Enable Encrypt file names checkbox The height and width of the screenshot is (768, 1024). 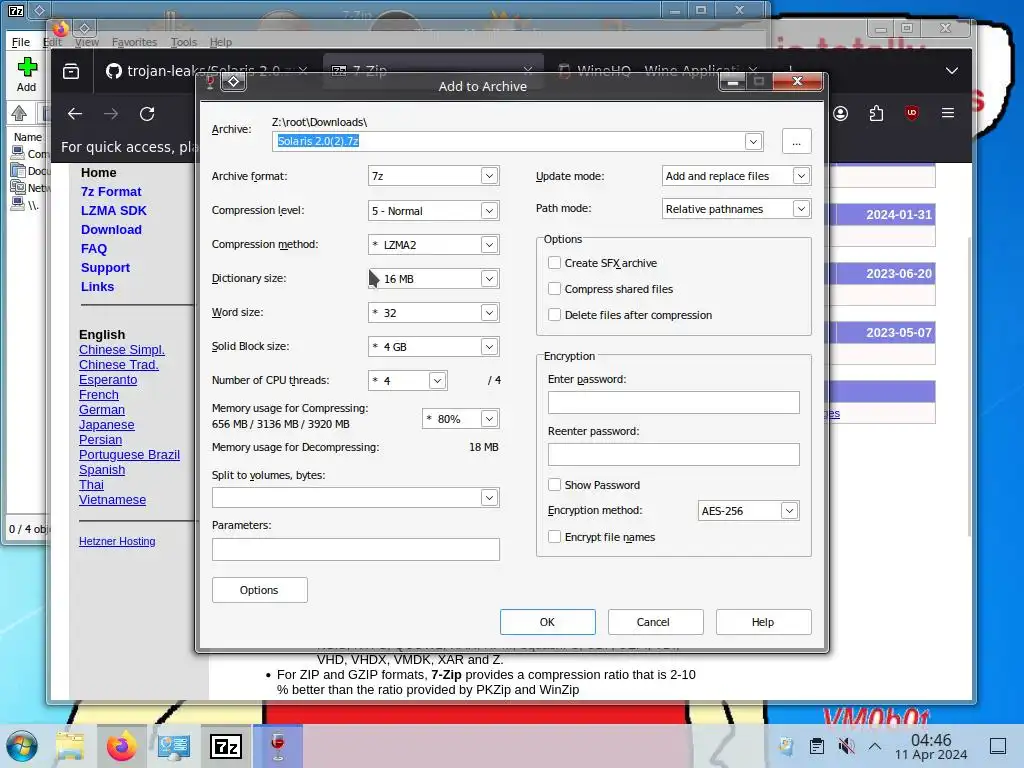tap(554, 537)
